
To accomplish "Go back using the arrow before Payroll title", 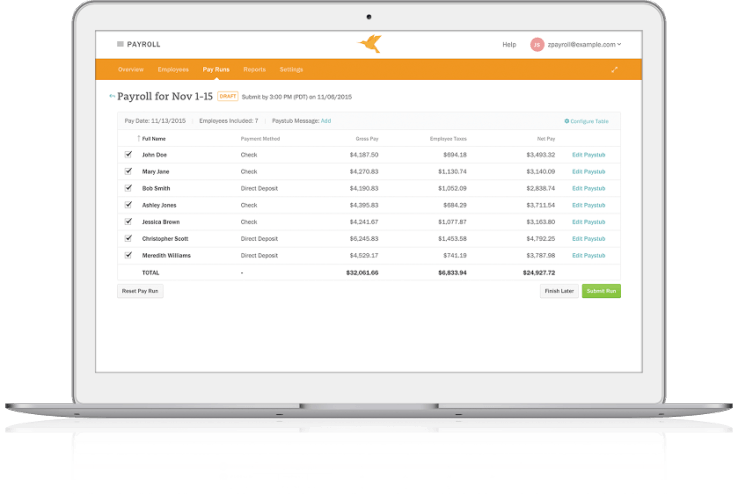I will 112,96.
